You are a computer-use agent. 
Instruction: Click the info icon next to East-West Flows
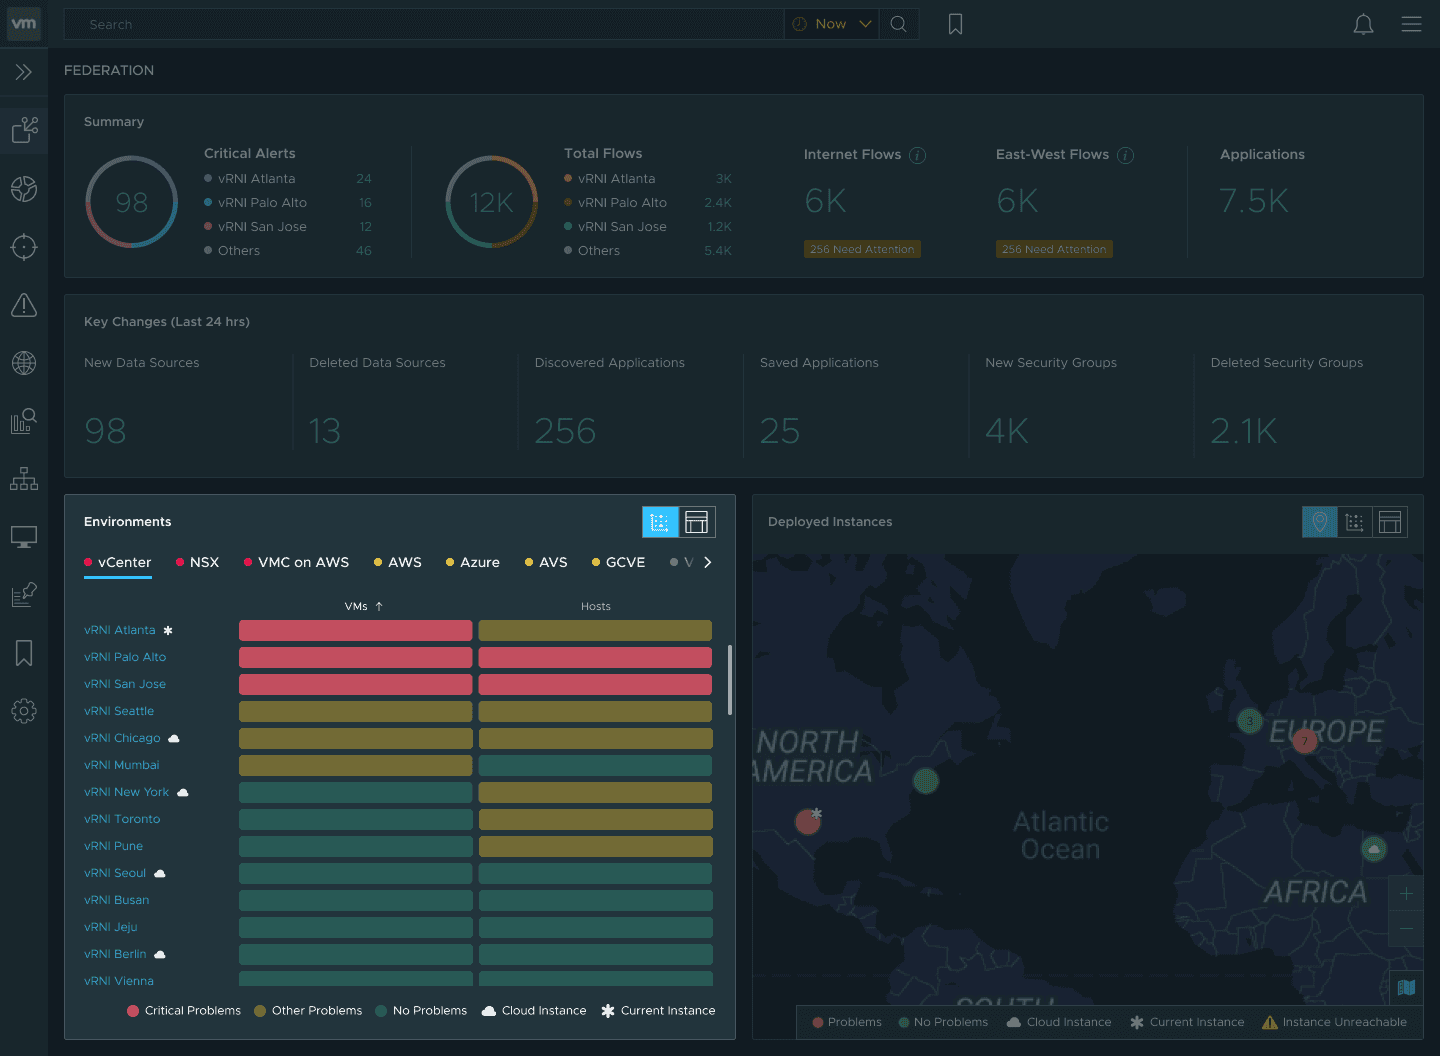point(1125,155)
